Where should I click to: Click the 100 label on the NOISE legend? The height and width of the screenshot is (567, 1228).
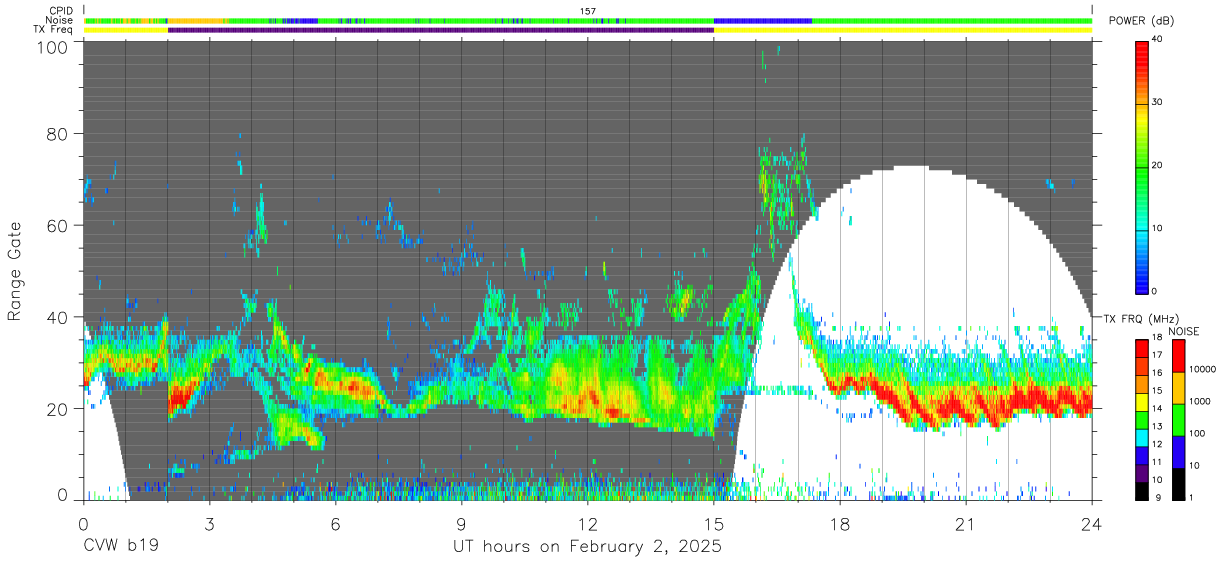click(x=1196, y=433)
